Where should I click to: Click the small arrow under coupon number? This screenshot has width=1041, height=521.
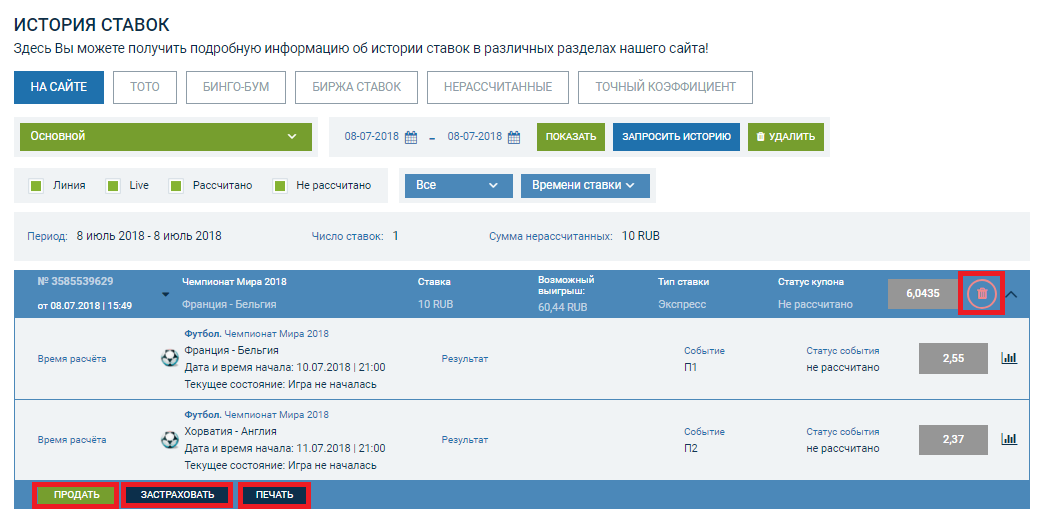[x=166, y=294]
